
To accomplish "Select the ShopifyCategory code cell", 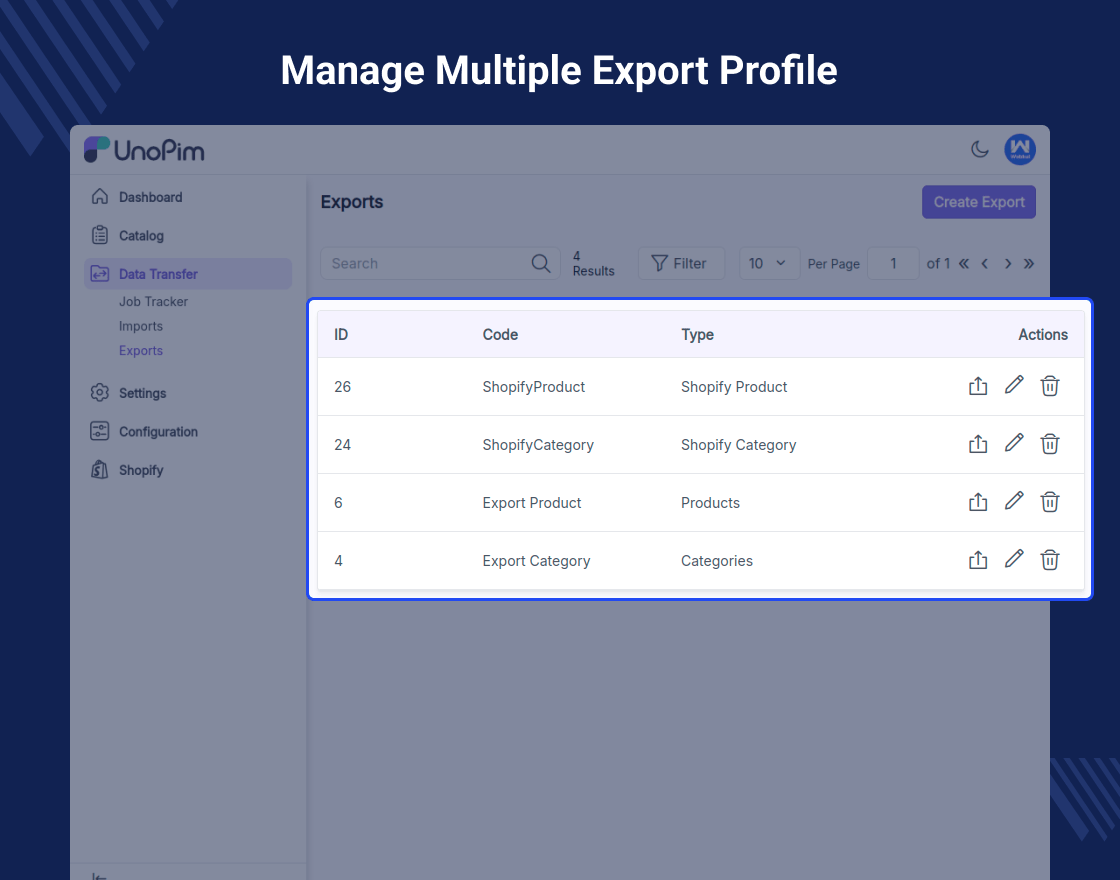I will [x=538, y=444].
